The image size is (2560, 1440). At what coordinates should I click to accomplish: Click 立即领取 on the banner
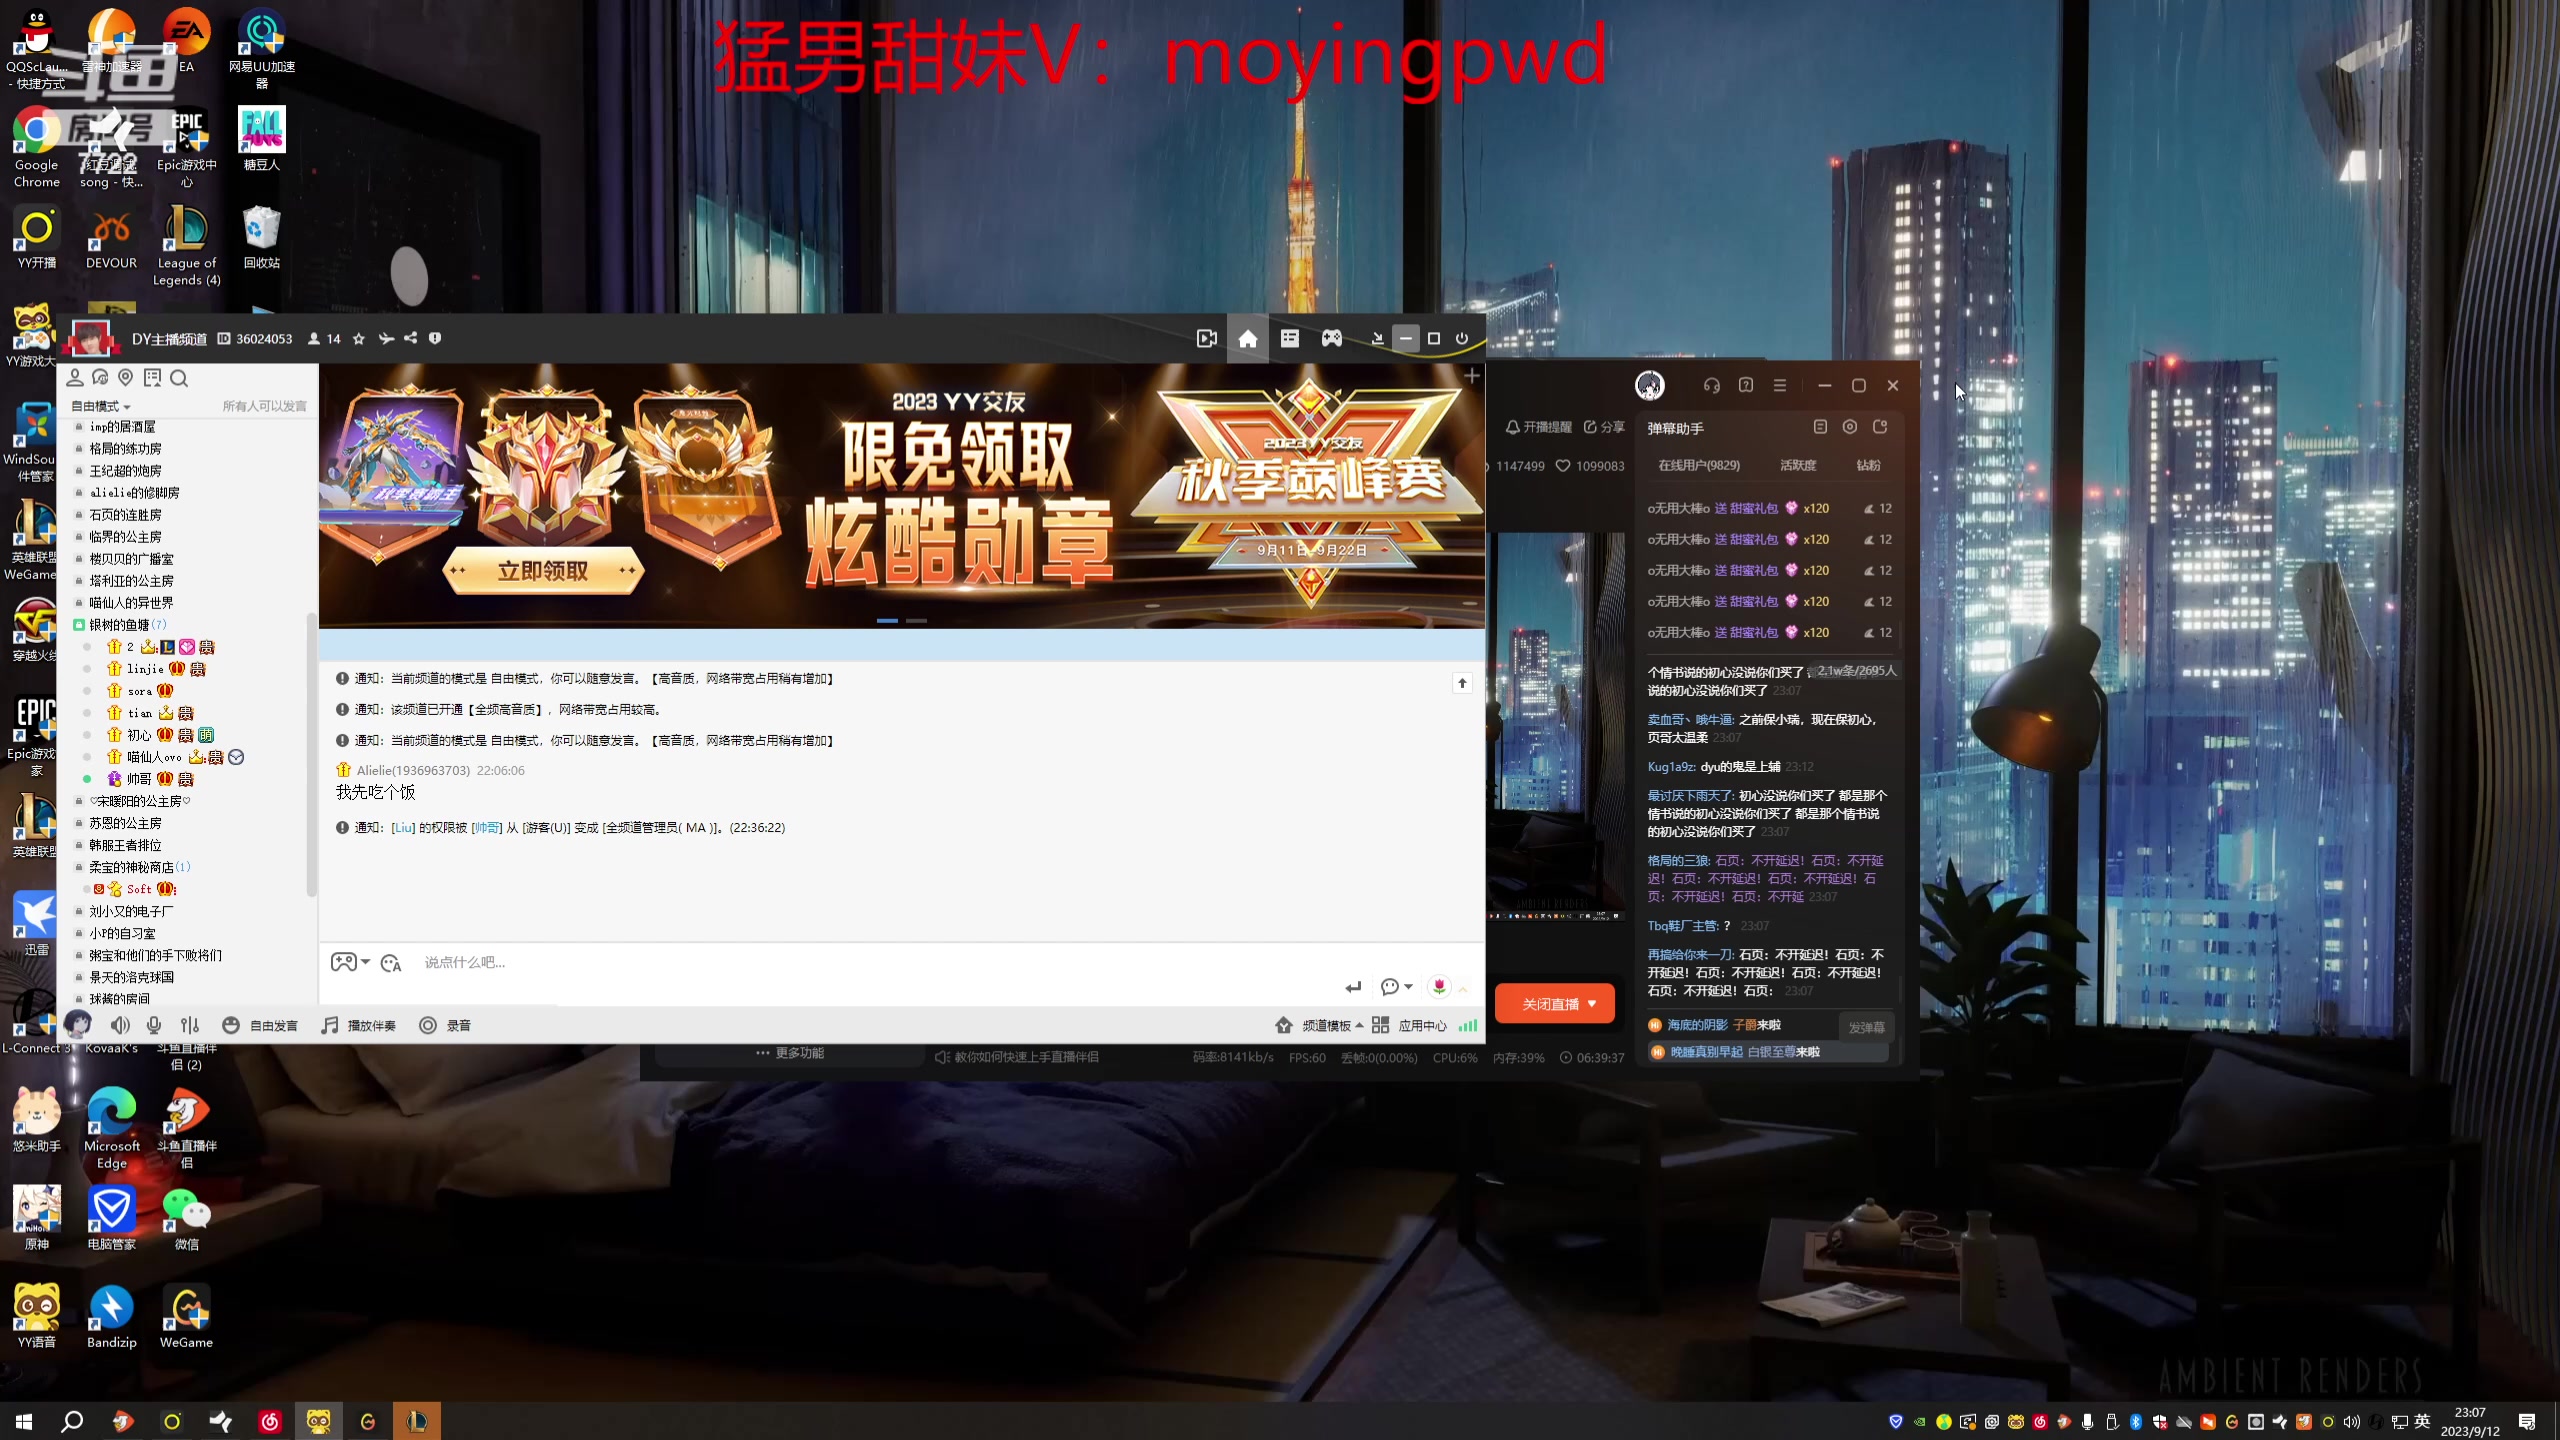click(543, 571)
